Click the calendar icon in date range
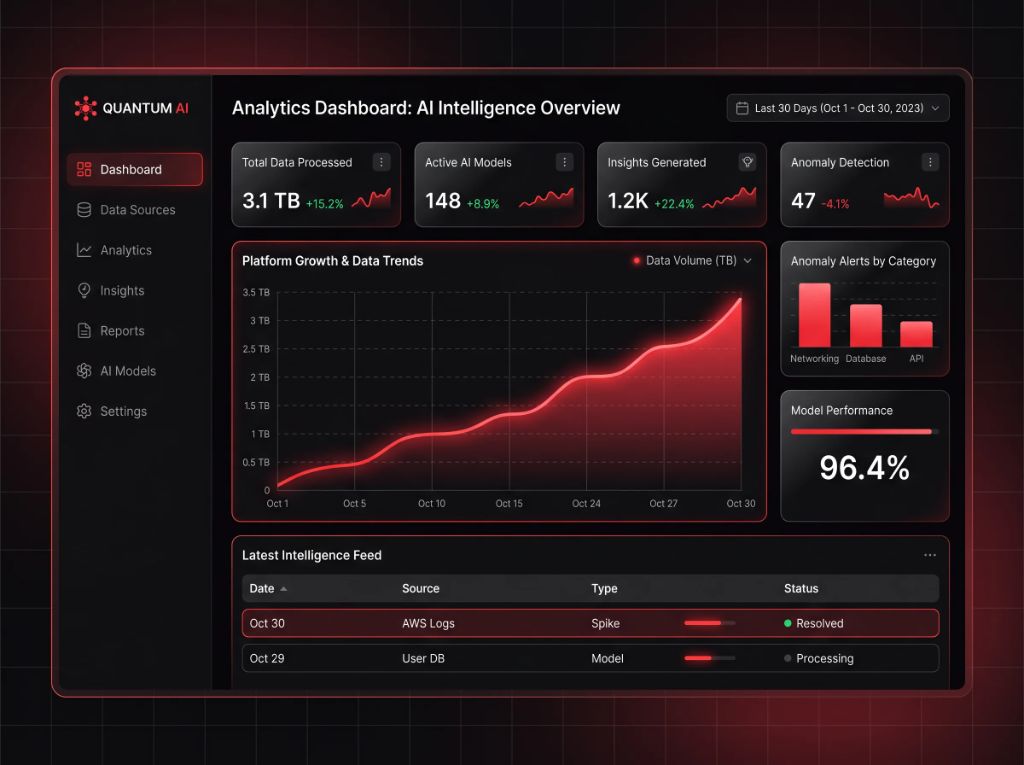This screenshot has height=765, width=1024. point(742,108)
